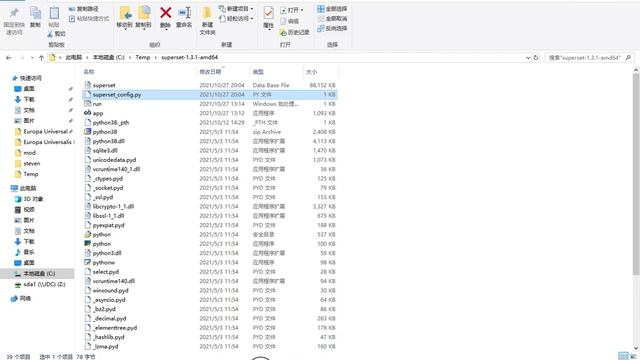Image resolution: width=640 pixels, height=360 pixels.
Task: Select the python38._pth file
Action: (210, 122)
